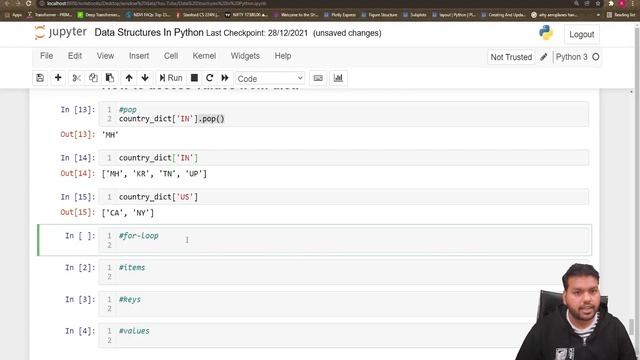Move selected cell up
Viewport: 640px width, 360px height.
click(x=129, y=78)
